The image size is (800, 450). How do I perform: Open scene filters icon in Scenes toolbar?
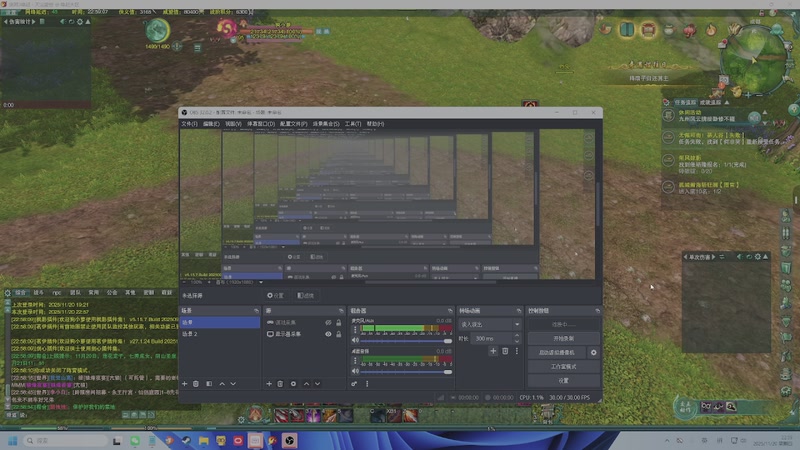[209, 384]
